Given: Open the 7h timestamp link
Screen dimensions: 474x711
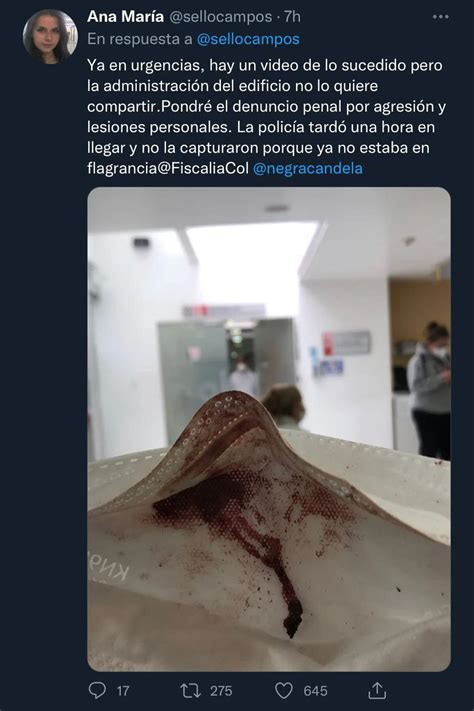Looking at the screenshot, I should 293,17.
